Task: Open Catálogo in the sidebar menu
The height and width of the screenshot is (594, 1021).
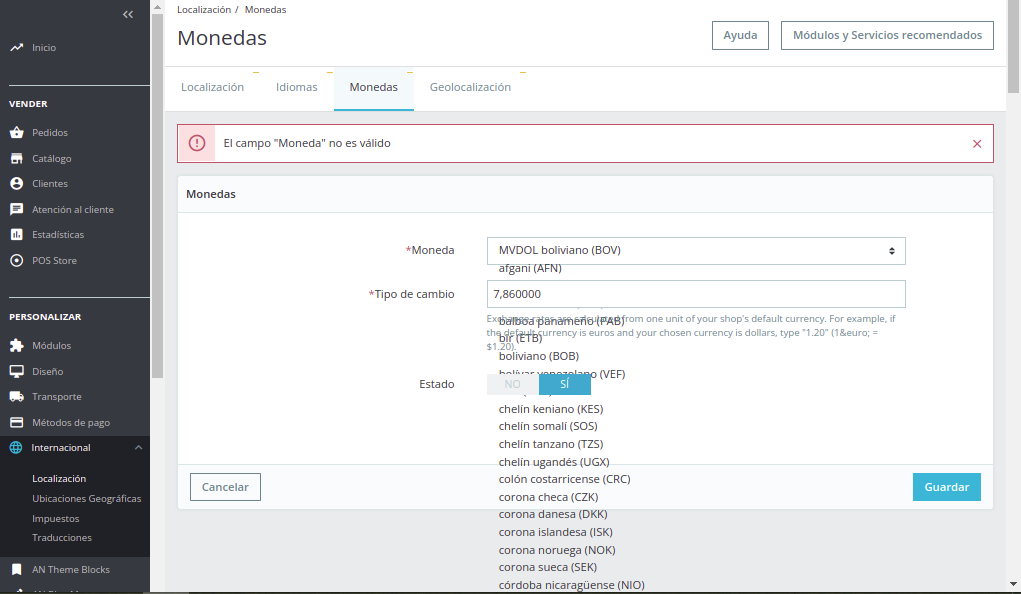Action: tap(52, 158)
